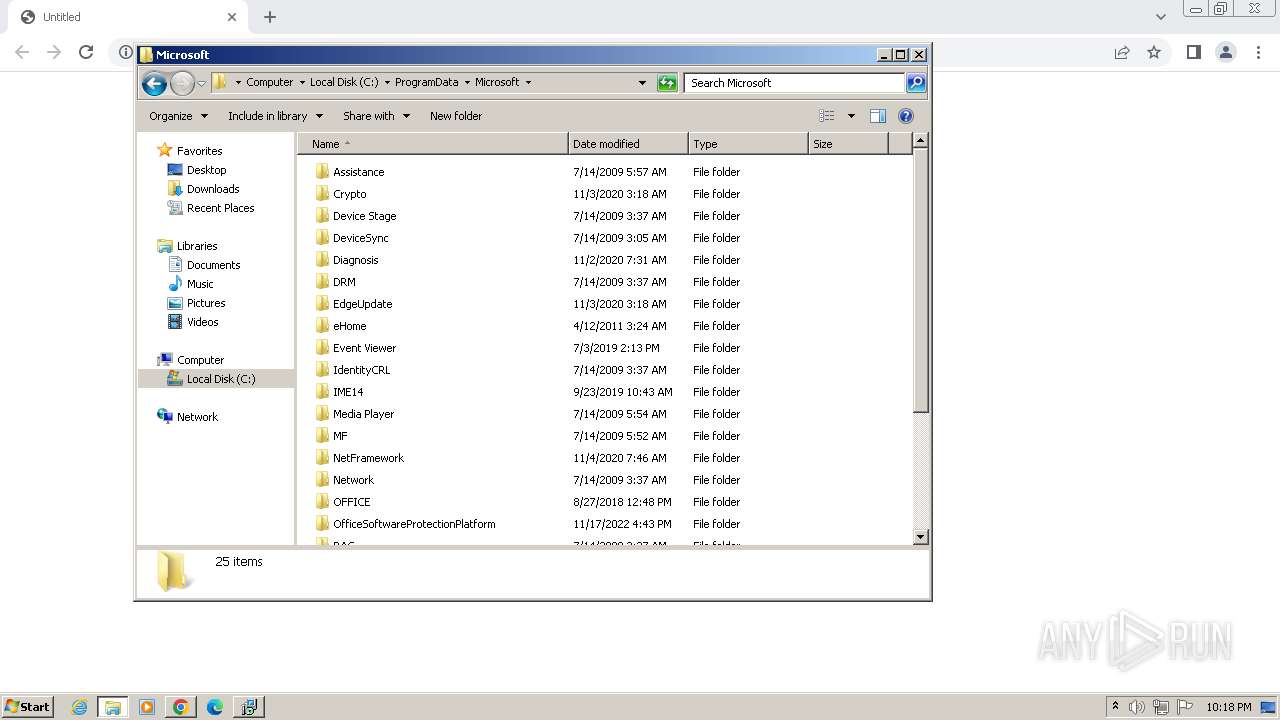Sort by the Name column header

(433, 144)
